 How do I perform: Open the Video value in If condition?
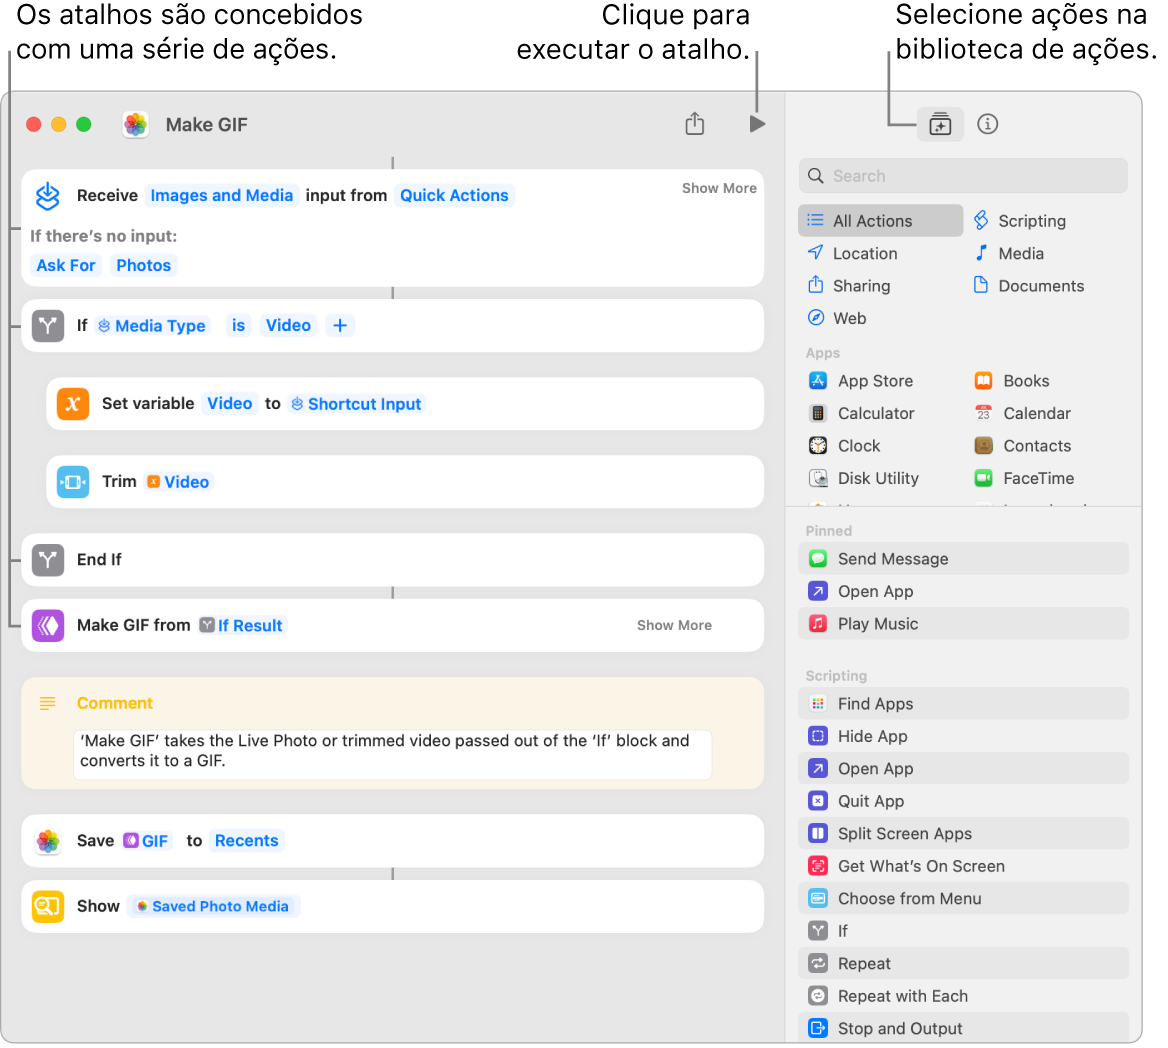288,325
